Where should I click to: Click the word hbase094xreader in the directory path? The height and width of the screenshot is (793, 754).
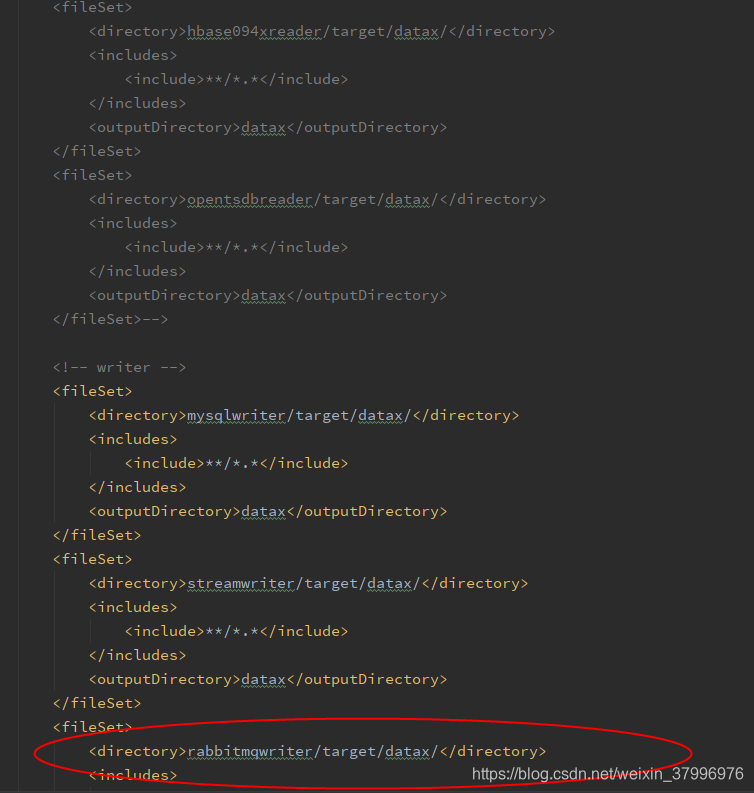coord(254,31)
